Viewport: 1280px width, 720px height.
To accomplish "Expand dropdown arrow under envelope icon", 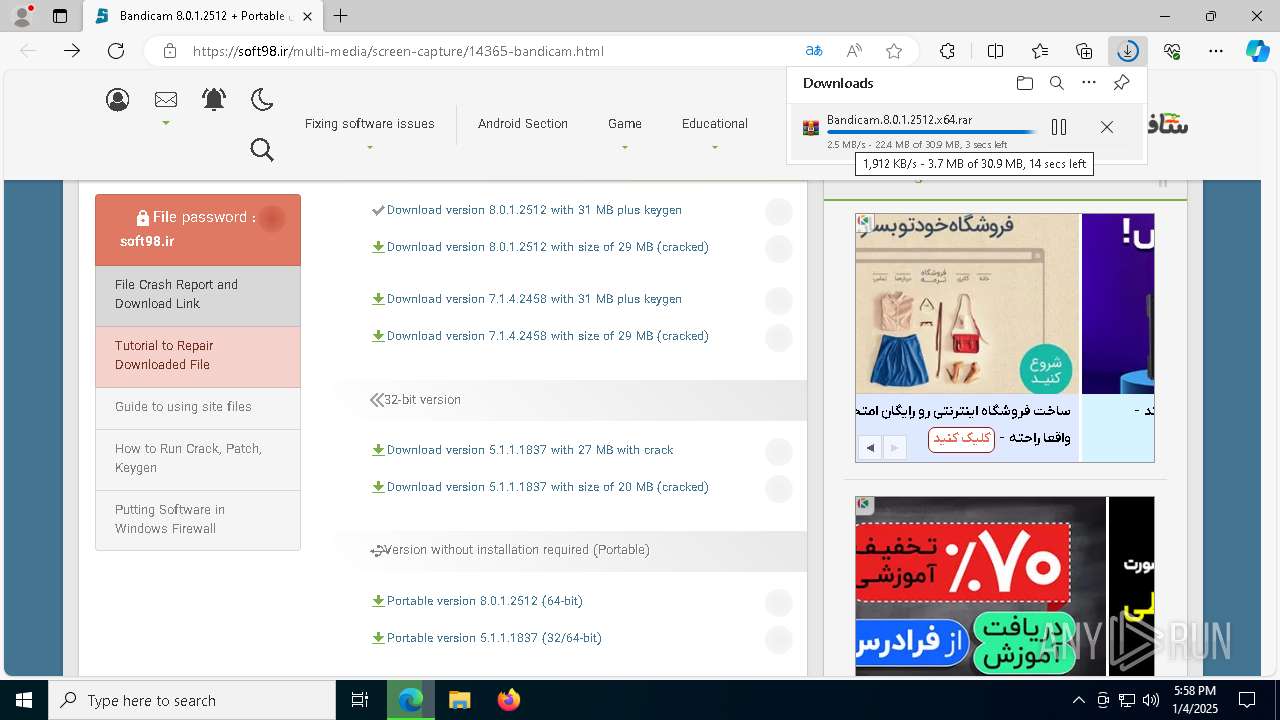I will coord(166,123).
